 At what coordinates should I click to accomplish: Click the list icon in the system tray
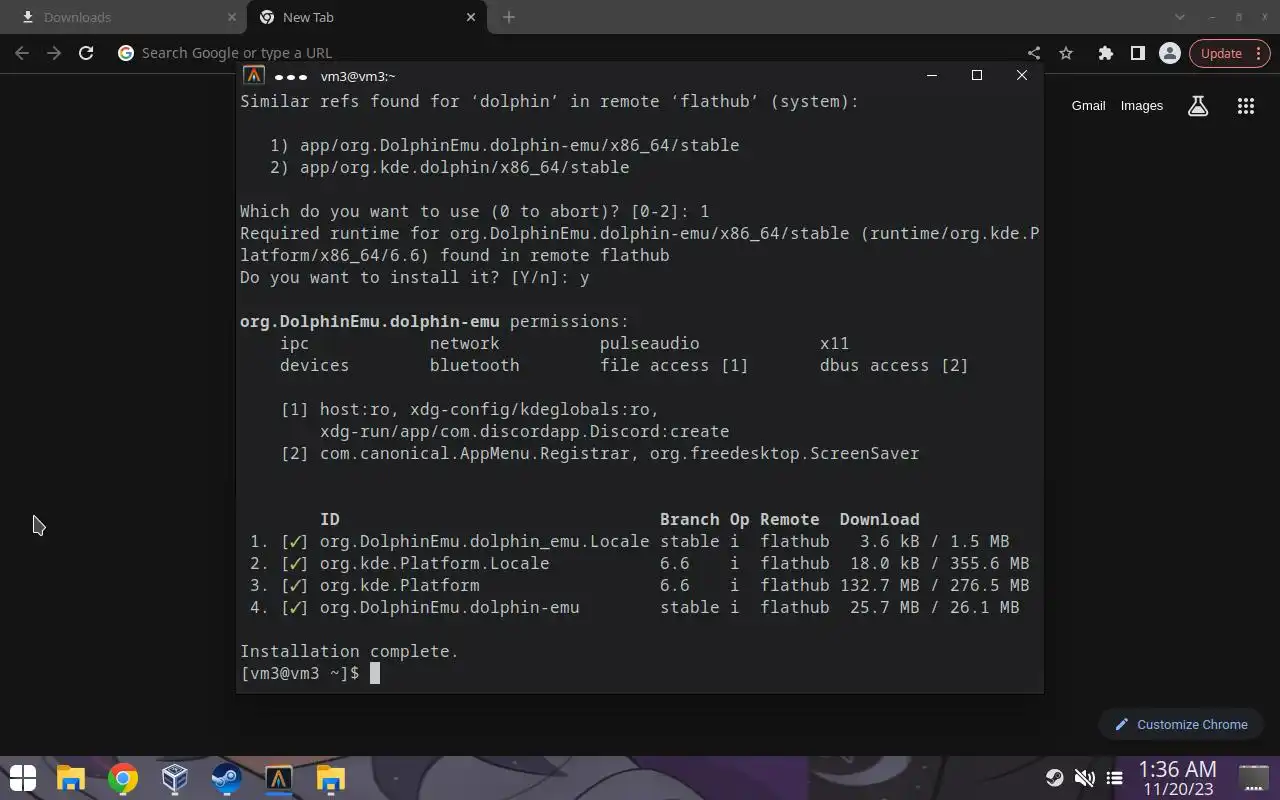pyautogui.click(x=1114, y=778)
